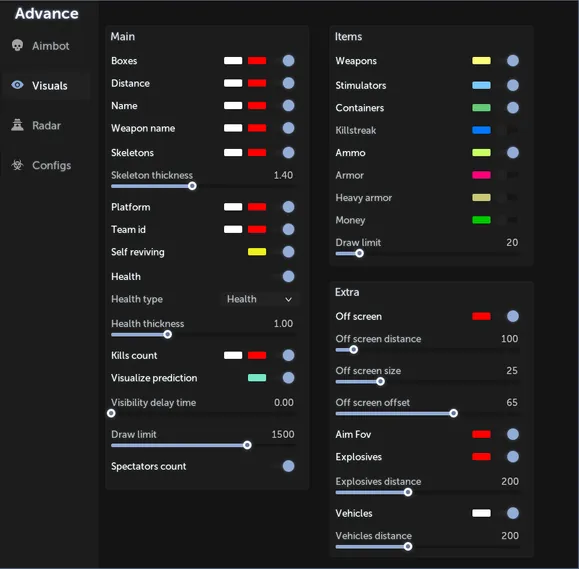Click the radar tower icon beside Radar
Screen dimensions: 579x569
tap(17, 125)
